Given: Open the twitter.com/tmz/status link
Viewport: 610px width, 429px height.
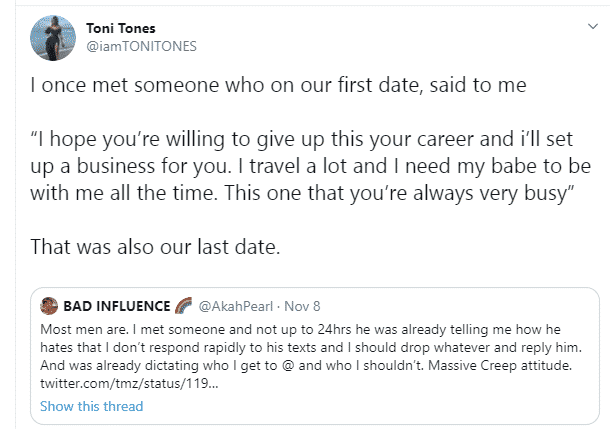Looking at the screenshot, I should [129, 383].
